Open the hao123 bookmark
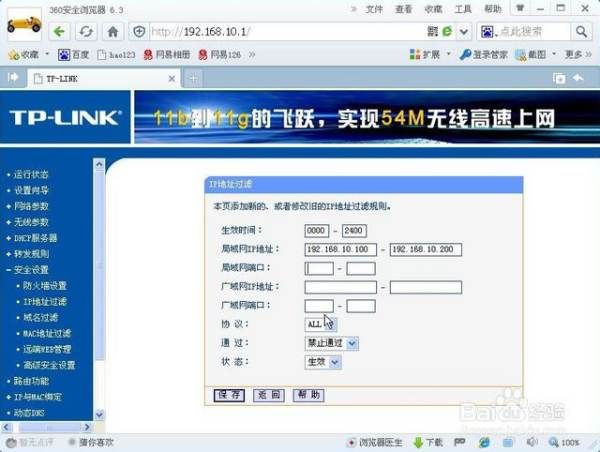 [x=116, y=55]
